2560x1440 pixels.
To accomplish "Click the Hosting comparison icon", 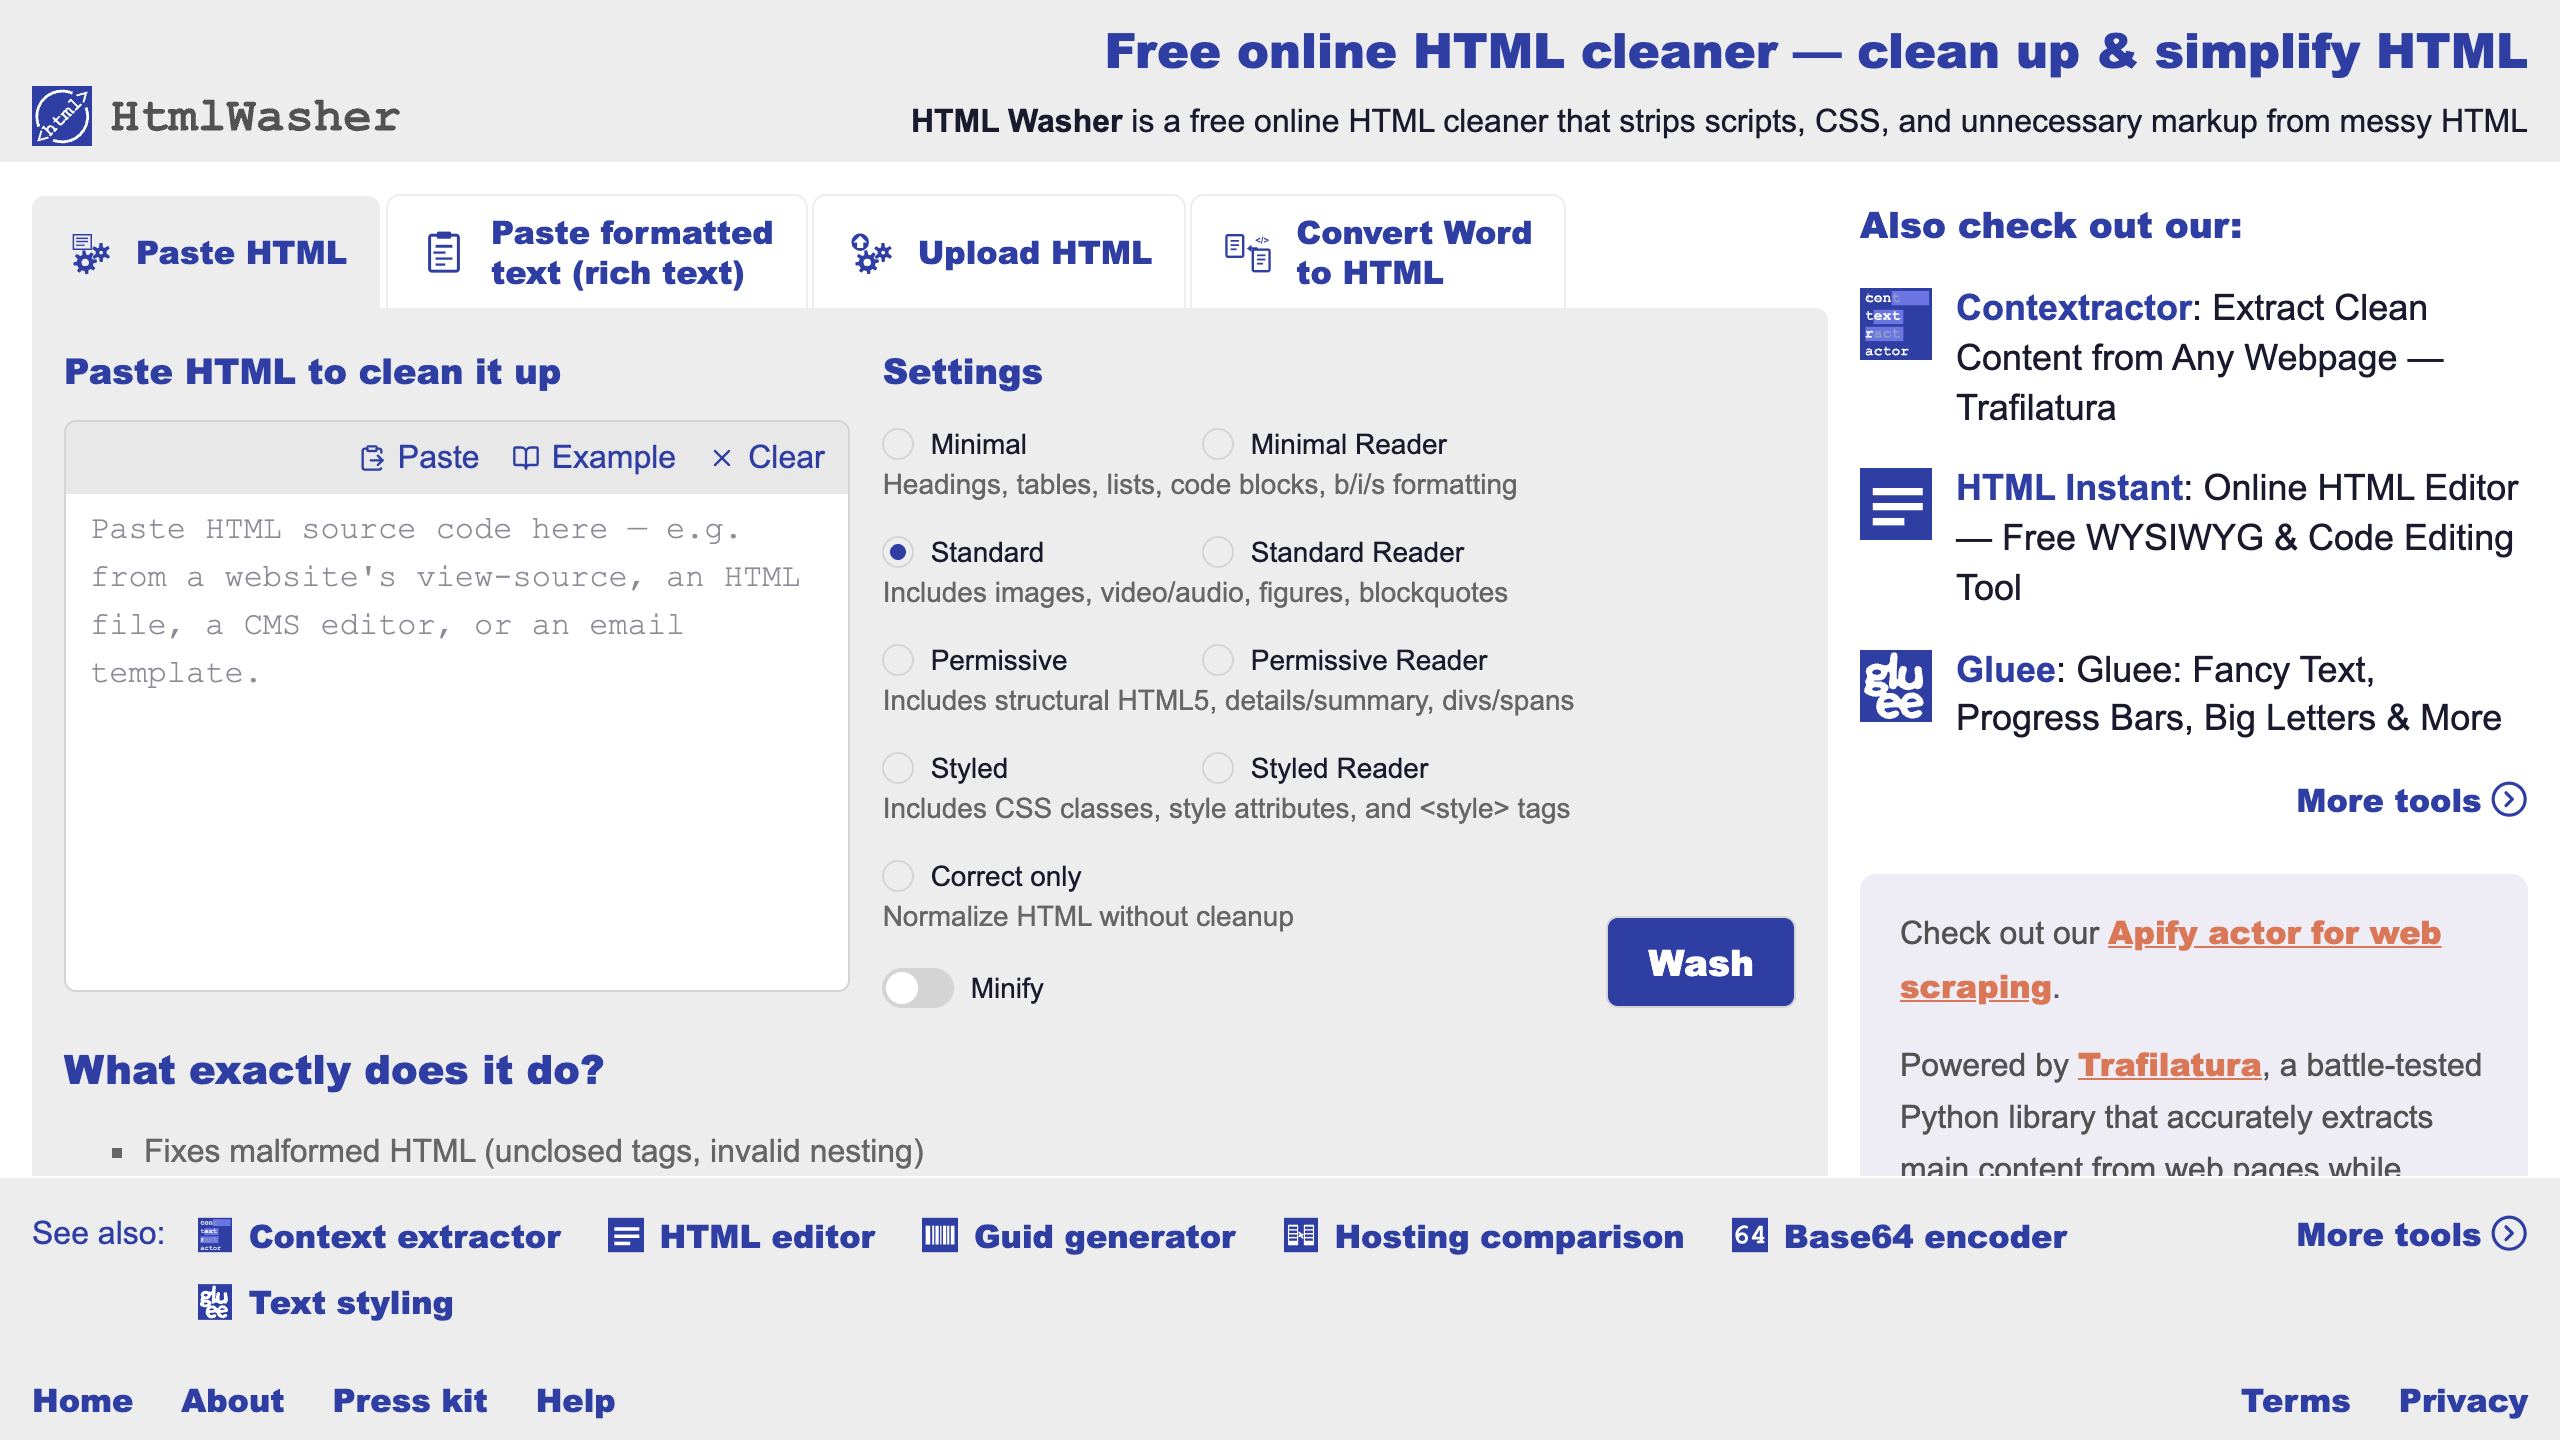I will (1300, 1236).
